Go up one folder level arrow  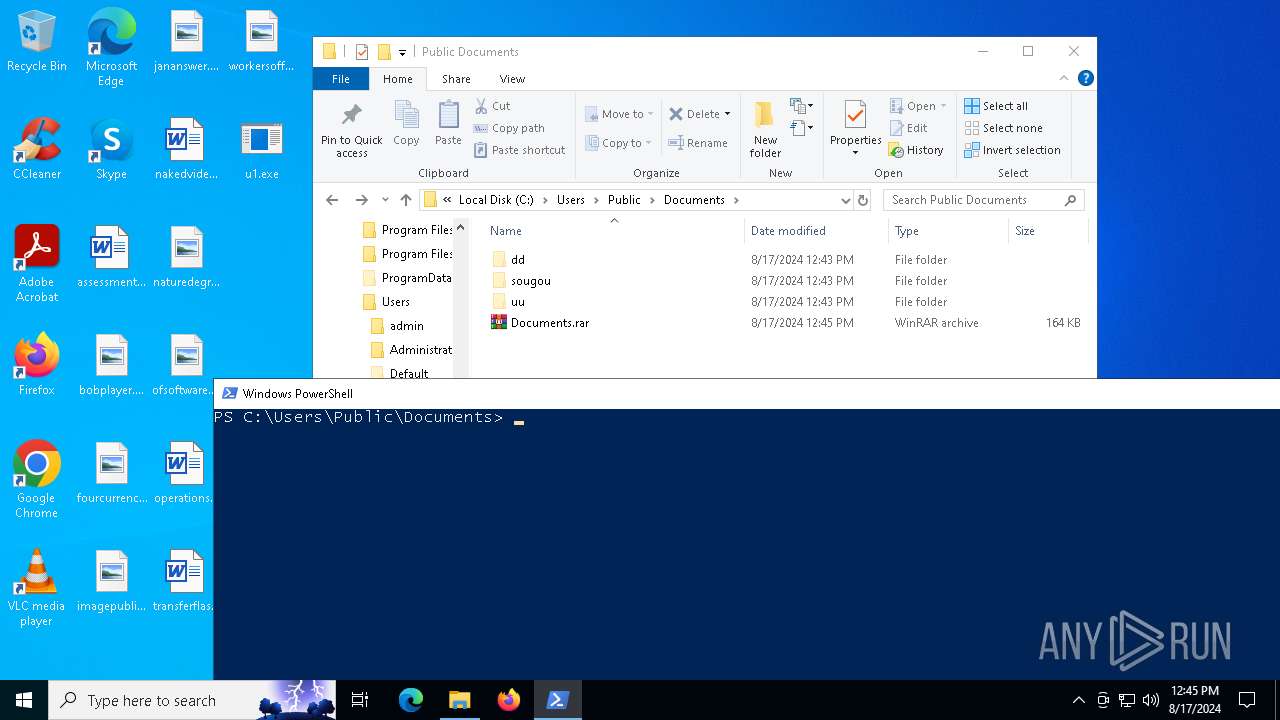[405, 200]
